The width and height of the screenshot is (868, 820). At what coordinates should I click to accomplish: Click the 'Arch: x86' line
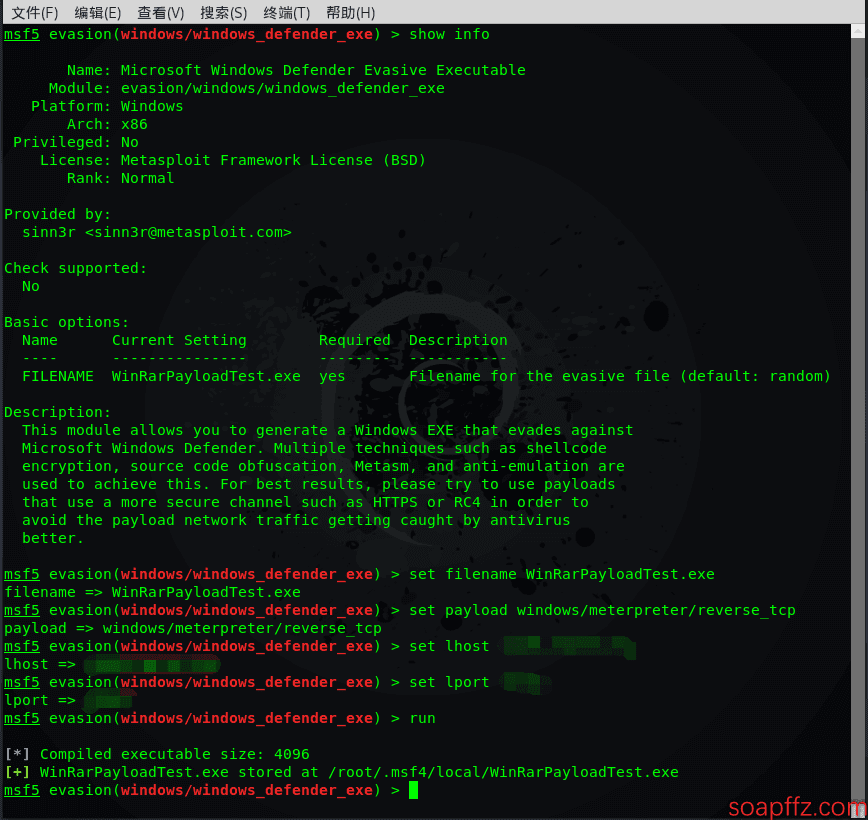pos(107,125)
